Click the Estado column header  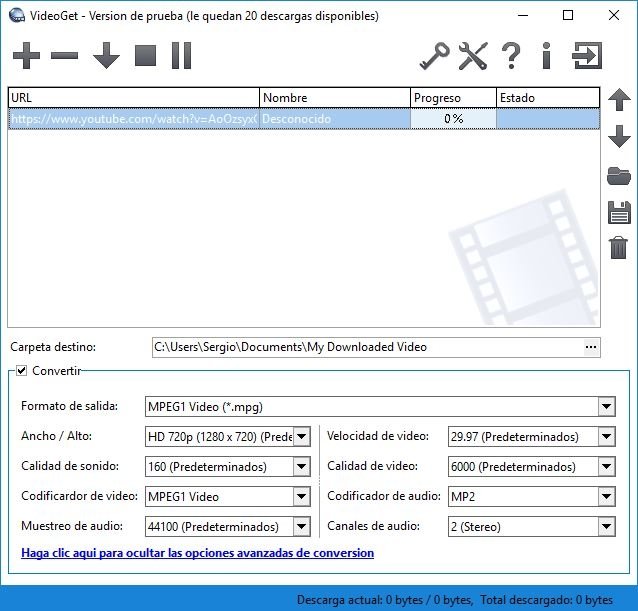coord(548,98)
